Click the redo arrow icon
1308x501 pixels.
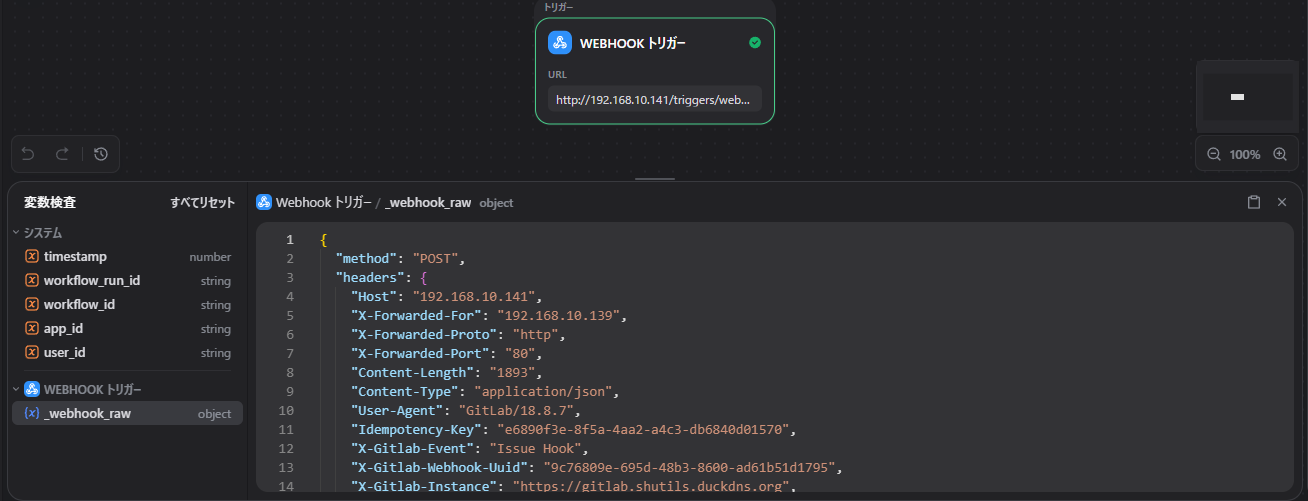point(62,154)
